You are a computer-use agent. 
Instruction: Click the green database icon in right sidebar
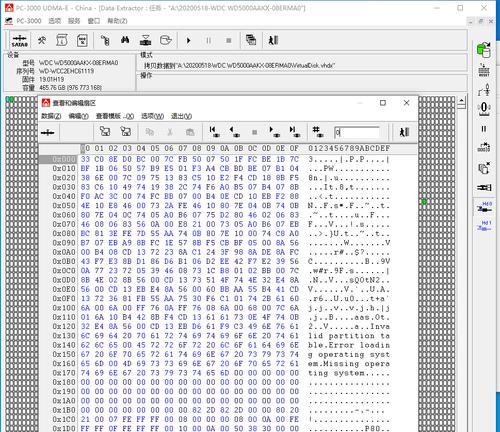484,50
